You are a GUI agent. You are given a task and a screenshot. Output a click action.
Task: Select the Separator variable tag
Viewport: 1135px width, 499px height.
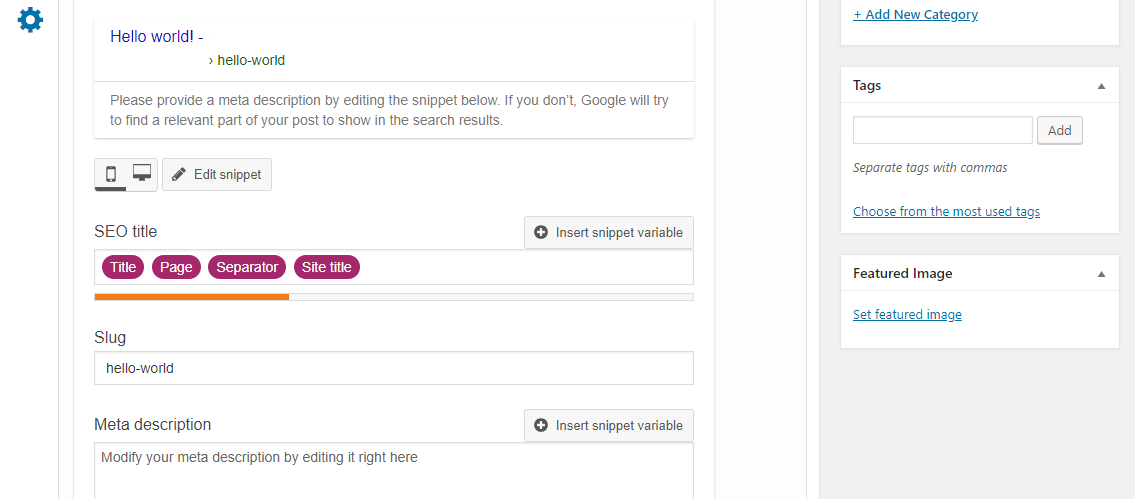[x=247, y=267]
